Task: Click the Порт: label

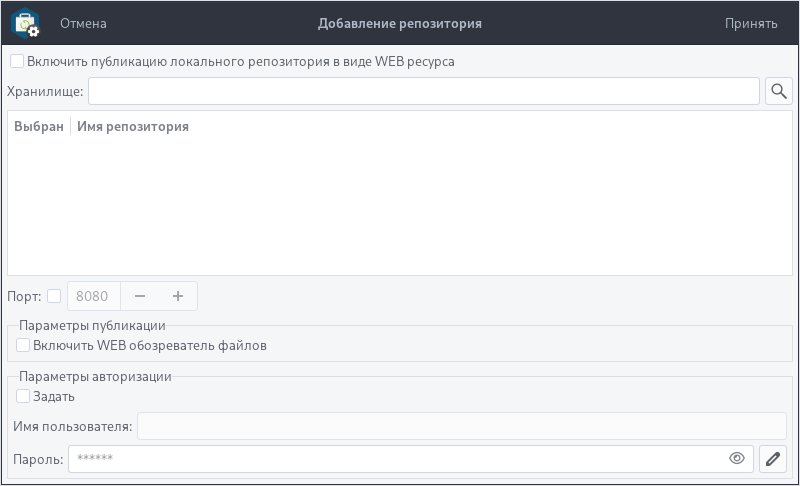Action: 24,296
